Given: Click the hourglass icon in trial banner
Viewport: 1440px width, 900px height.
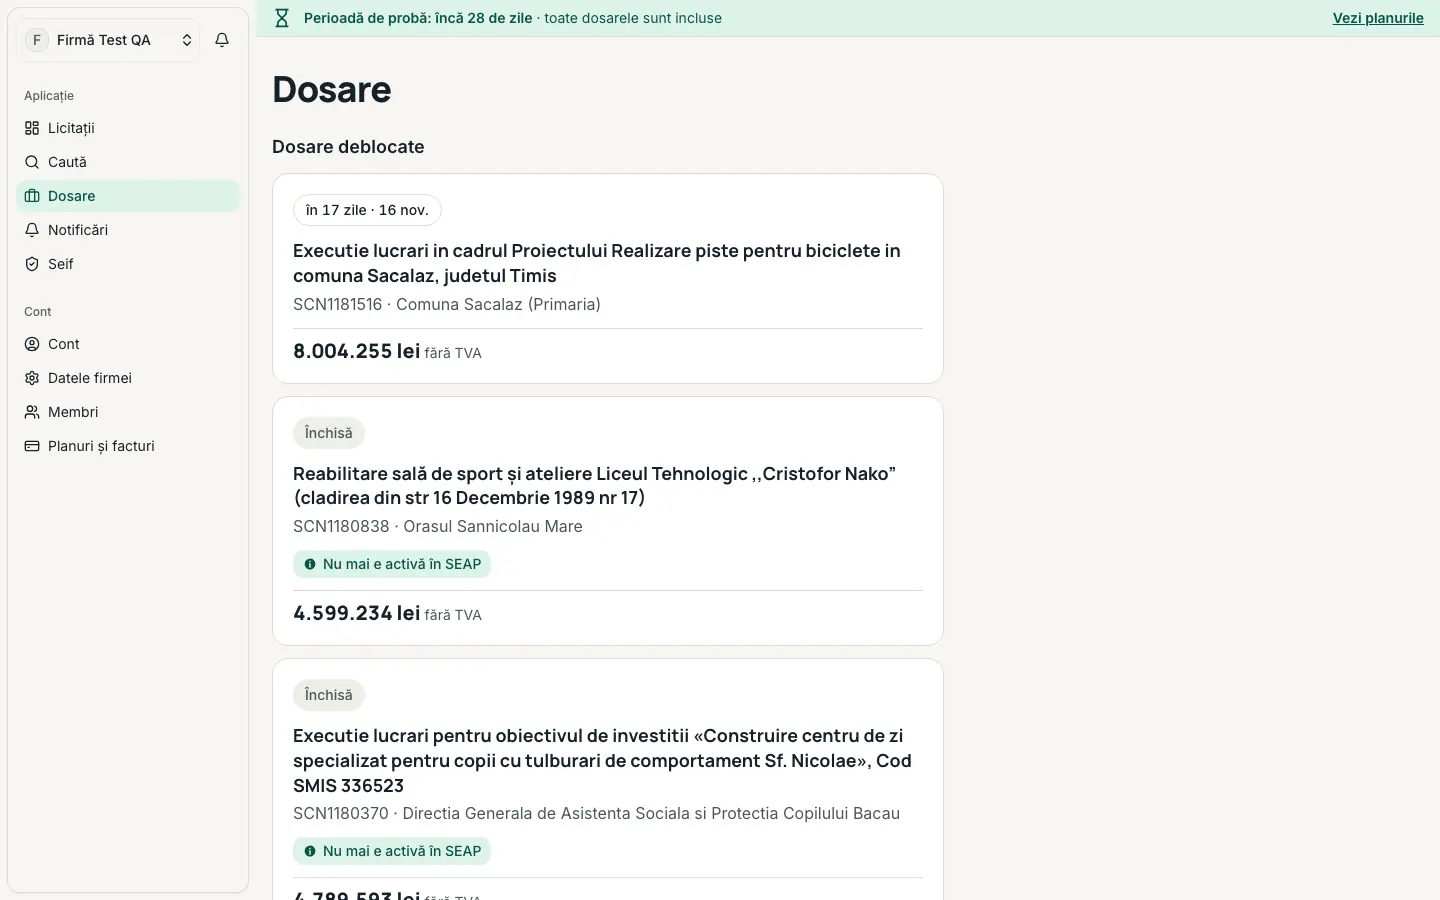Looking at the screenshot, I should coord(282,18).
